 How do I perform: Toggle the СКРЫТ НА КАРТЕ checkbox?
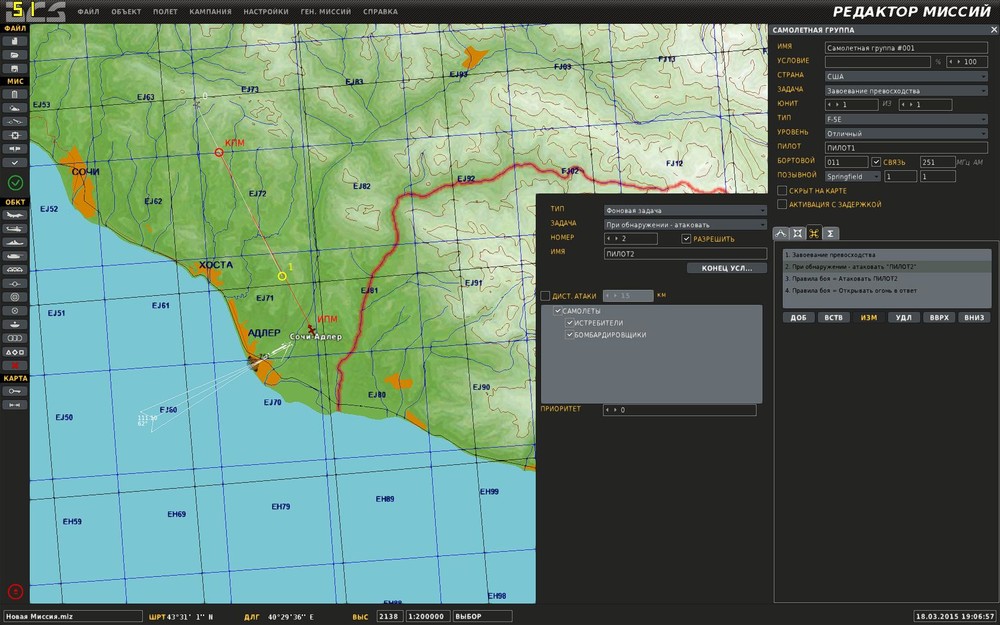pos(782,190)
